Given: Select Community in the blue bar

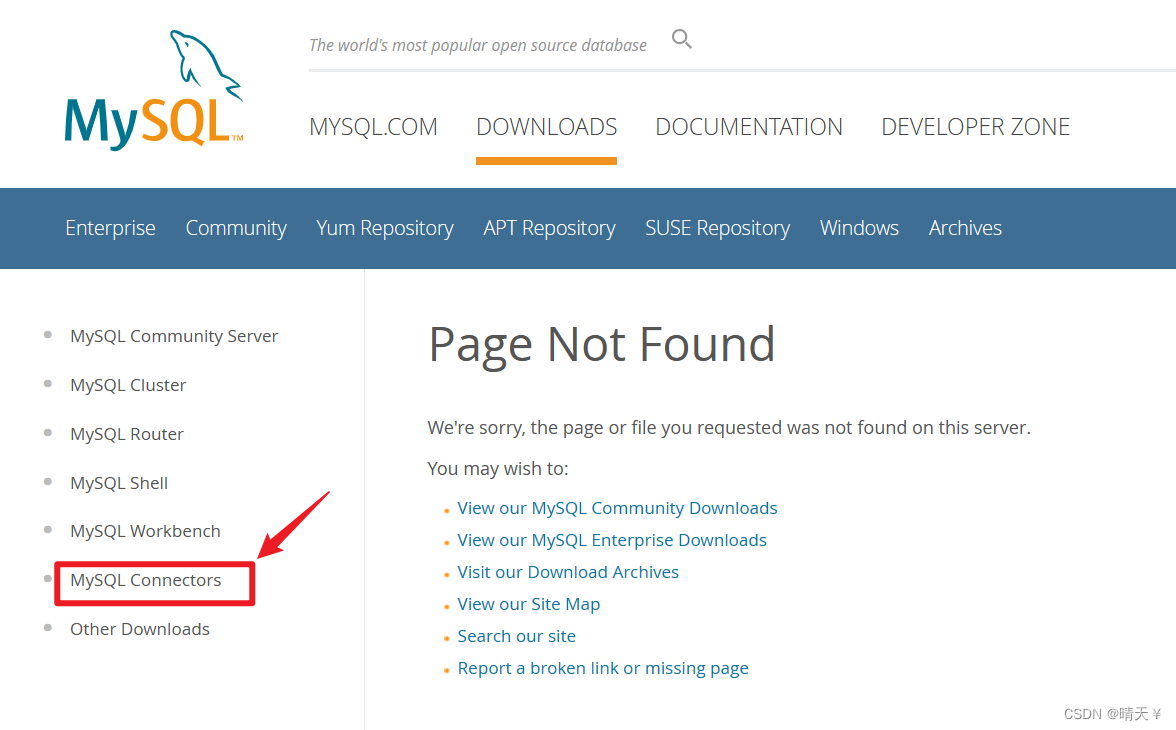Looking at the screenshot, I should 236,228.
